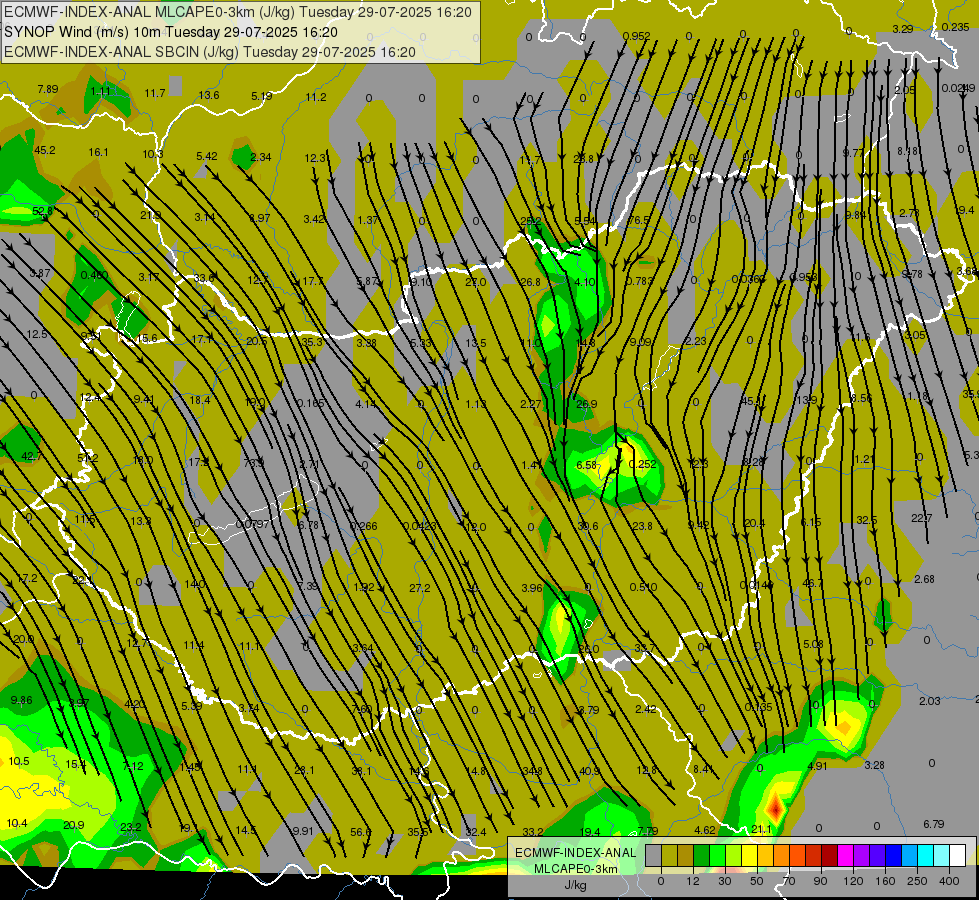Click the legend tick value 160
The height and width of the screenshot is (900, 979).
[x=885, y=881]
